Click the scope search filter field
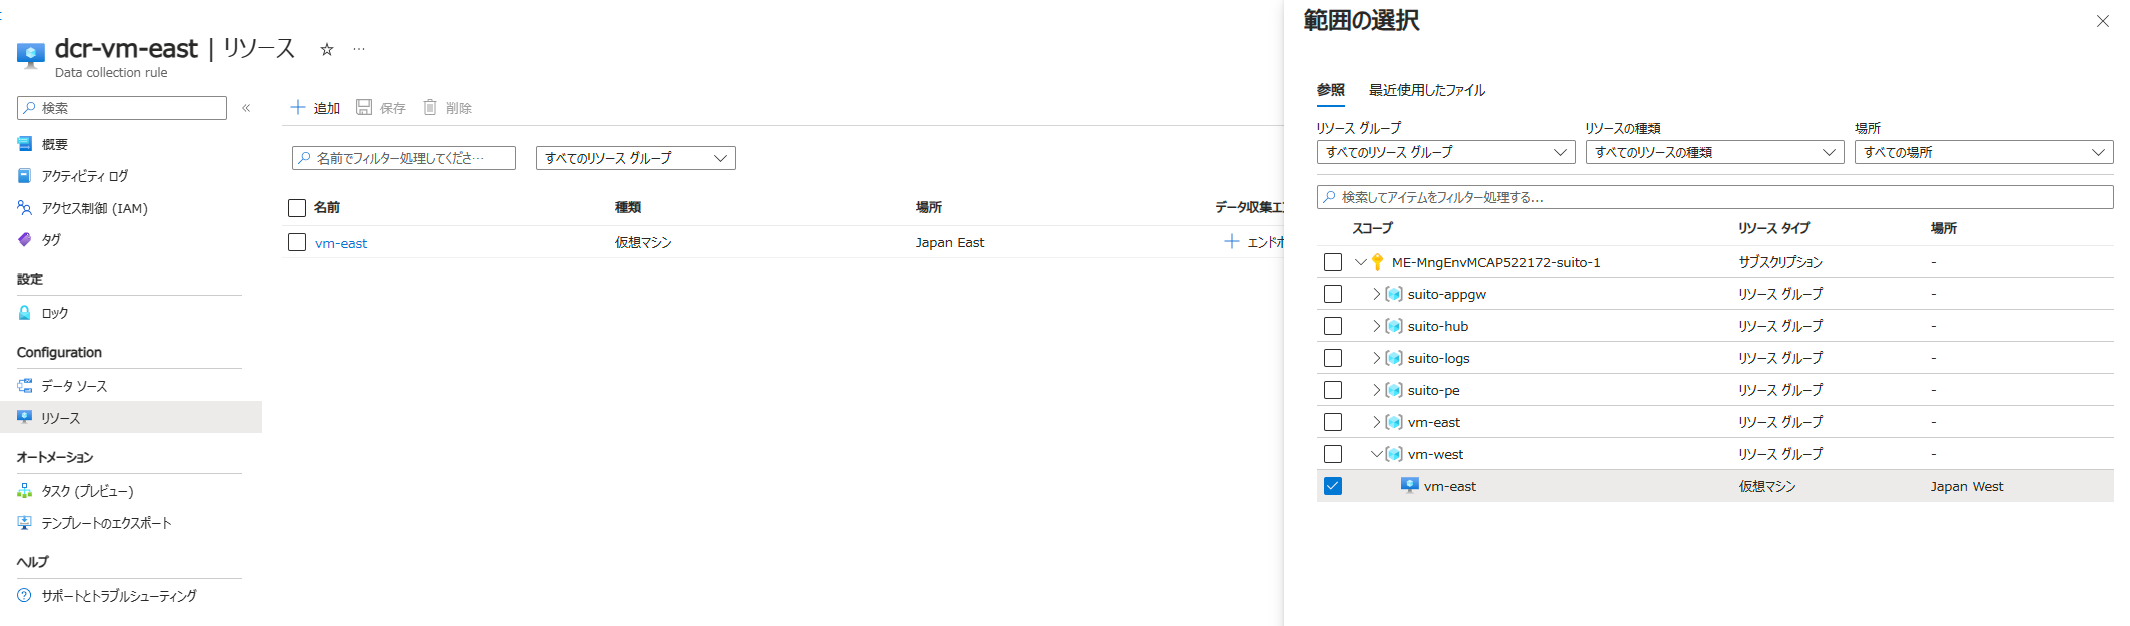The image size is (2130, 626). pos(1714,197)
